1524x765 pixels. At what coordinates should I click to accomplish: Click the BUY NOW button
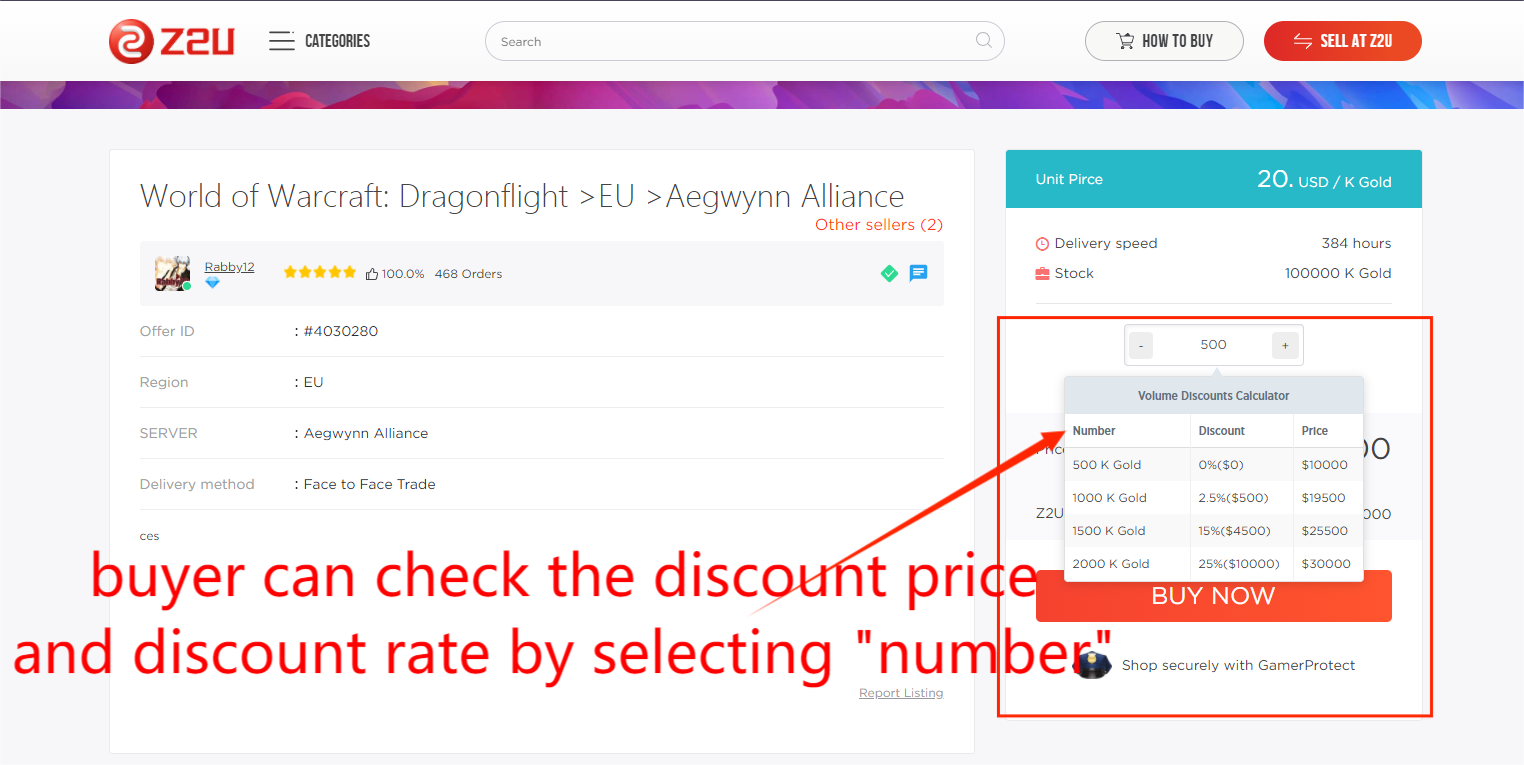[1214, 596]
